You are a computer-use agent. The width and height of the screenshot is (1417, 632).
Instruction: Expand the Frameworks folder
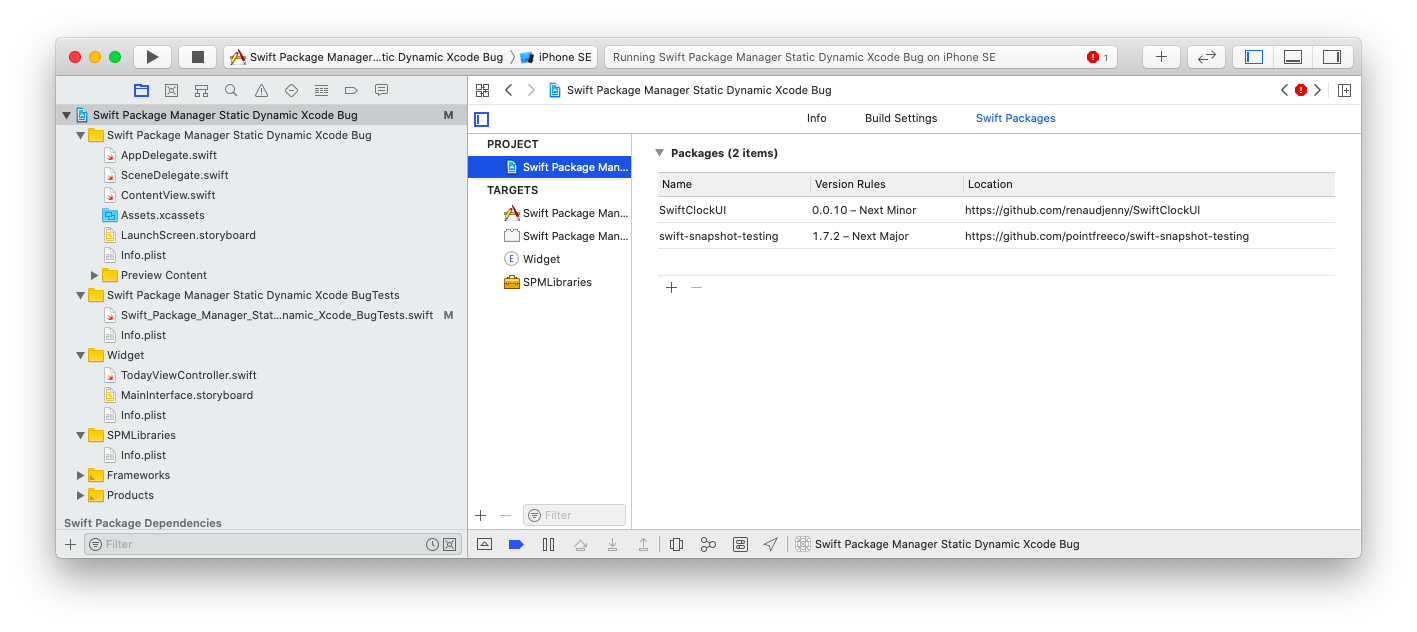81,475
